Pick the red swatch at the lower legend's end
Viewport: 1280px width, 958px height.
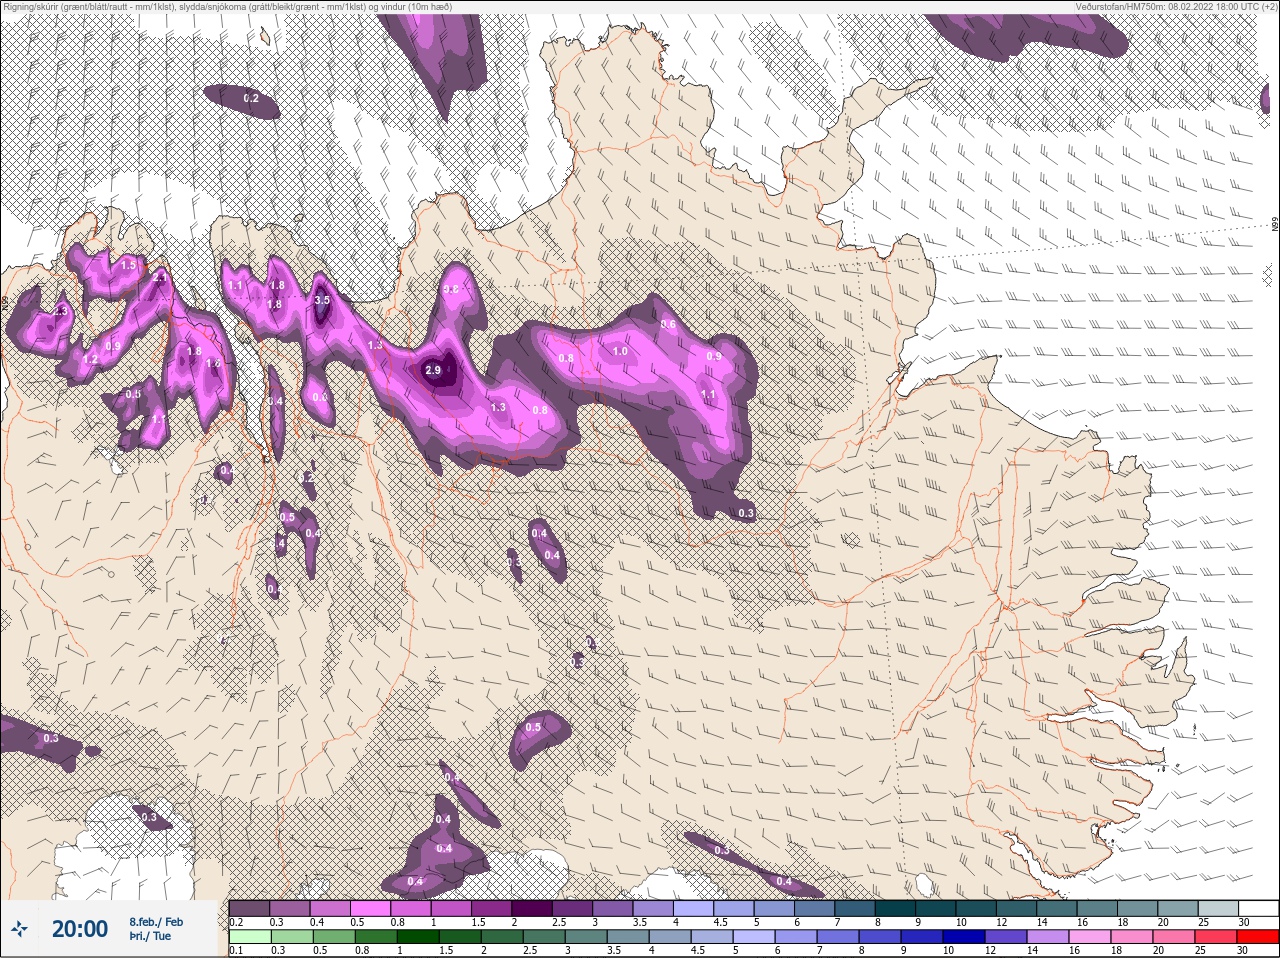pos(1257,936)
